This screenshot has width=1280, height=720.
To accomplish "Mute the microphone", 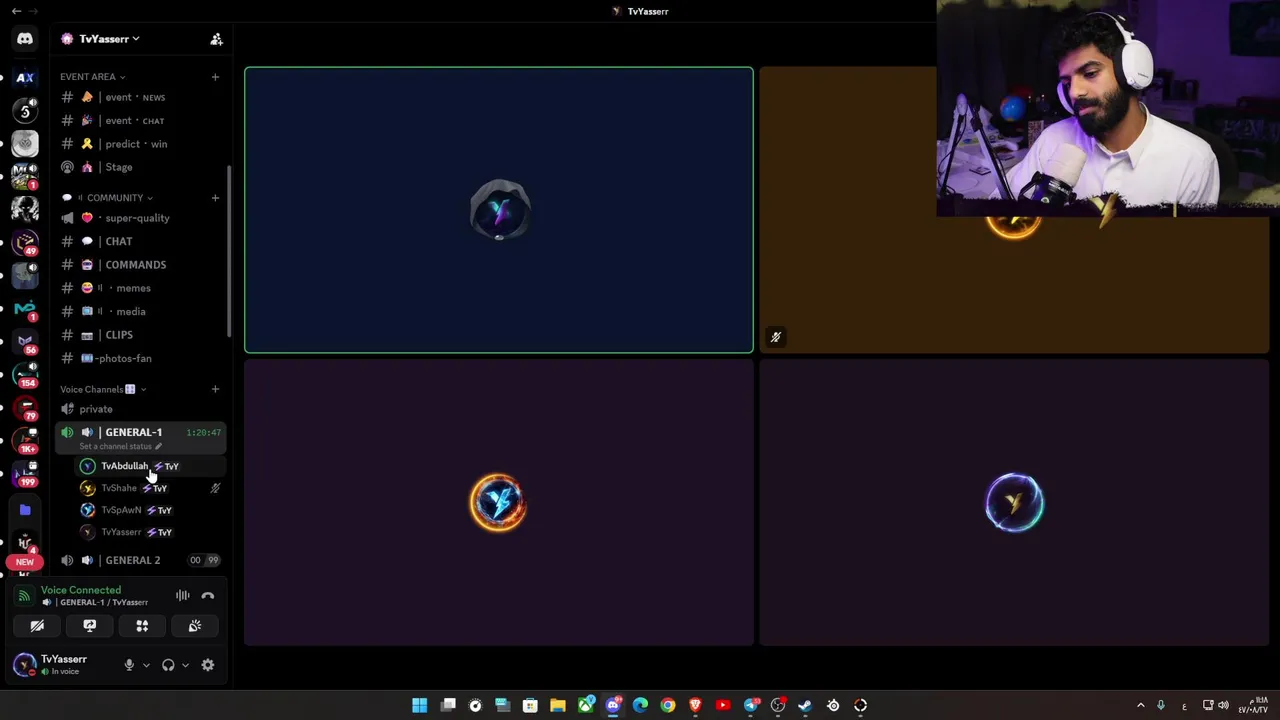I will (x=129, y=665).
